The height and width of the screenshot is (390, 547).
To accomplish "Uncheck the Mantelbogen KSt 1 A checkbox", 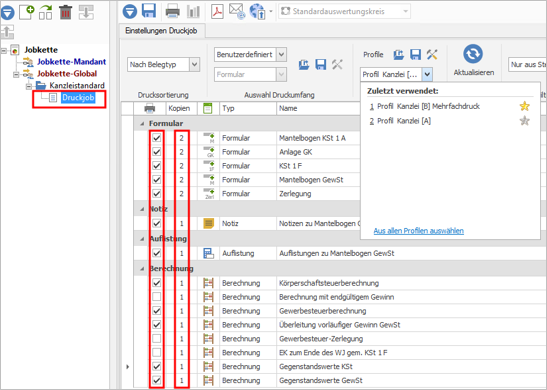I will (157, 138).
